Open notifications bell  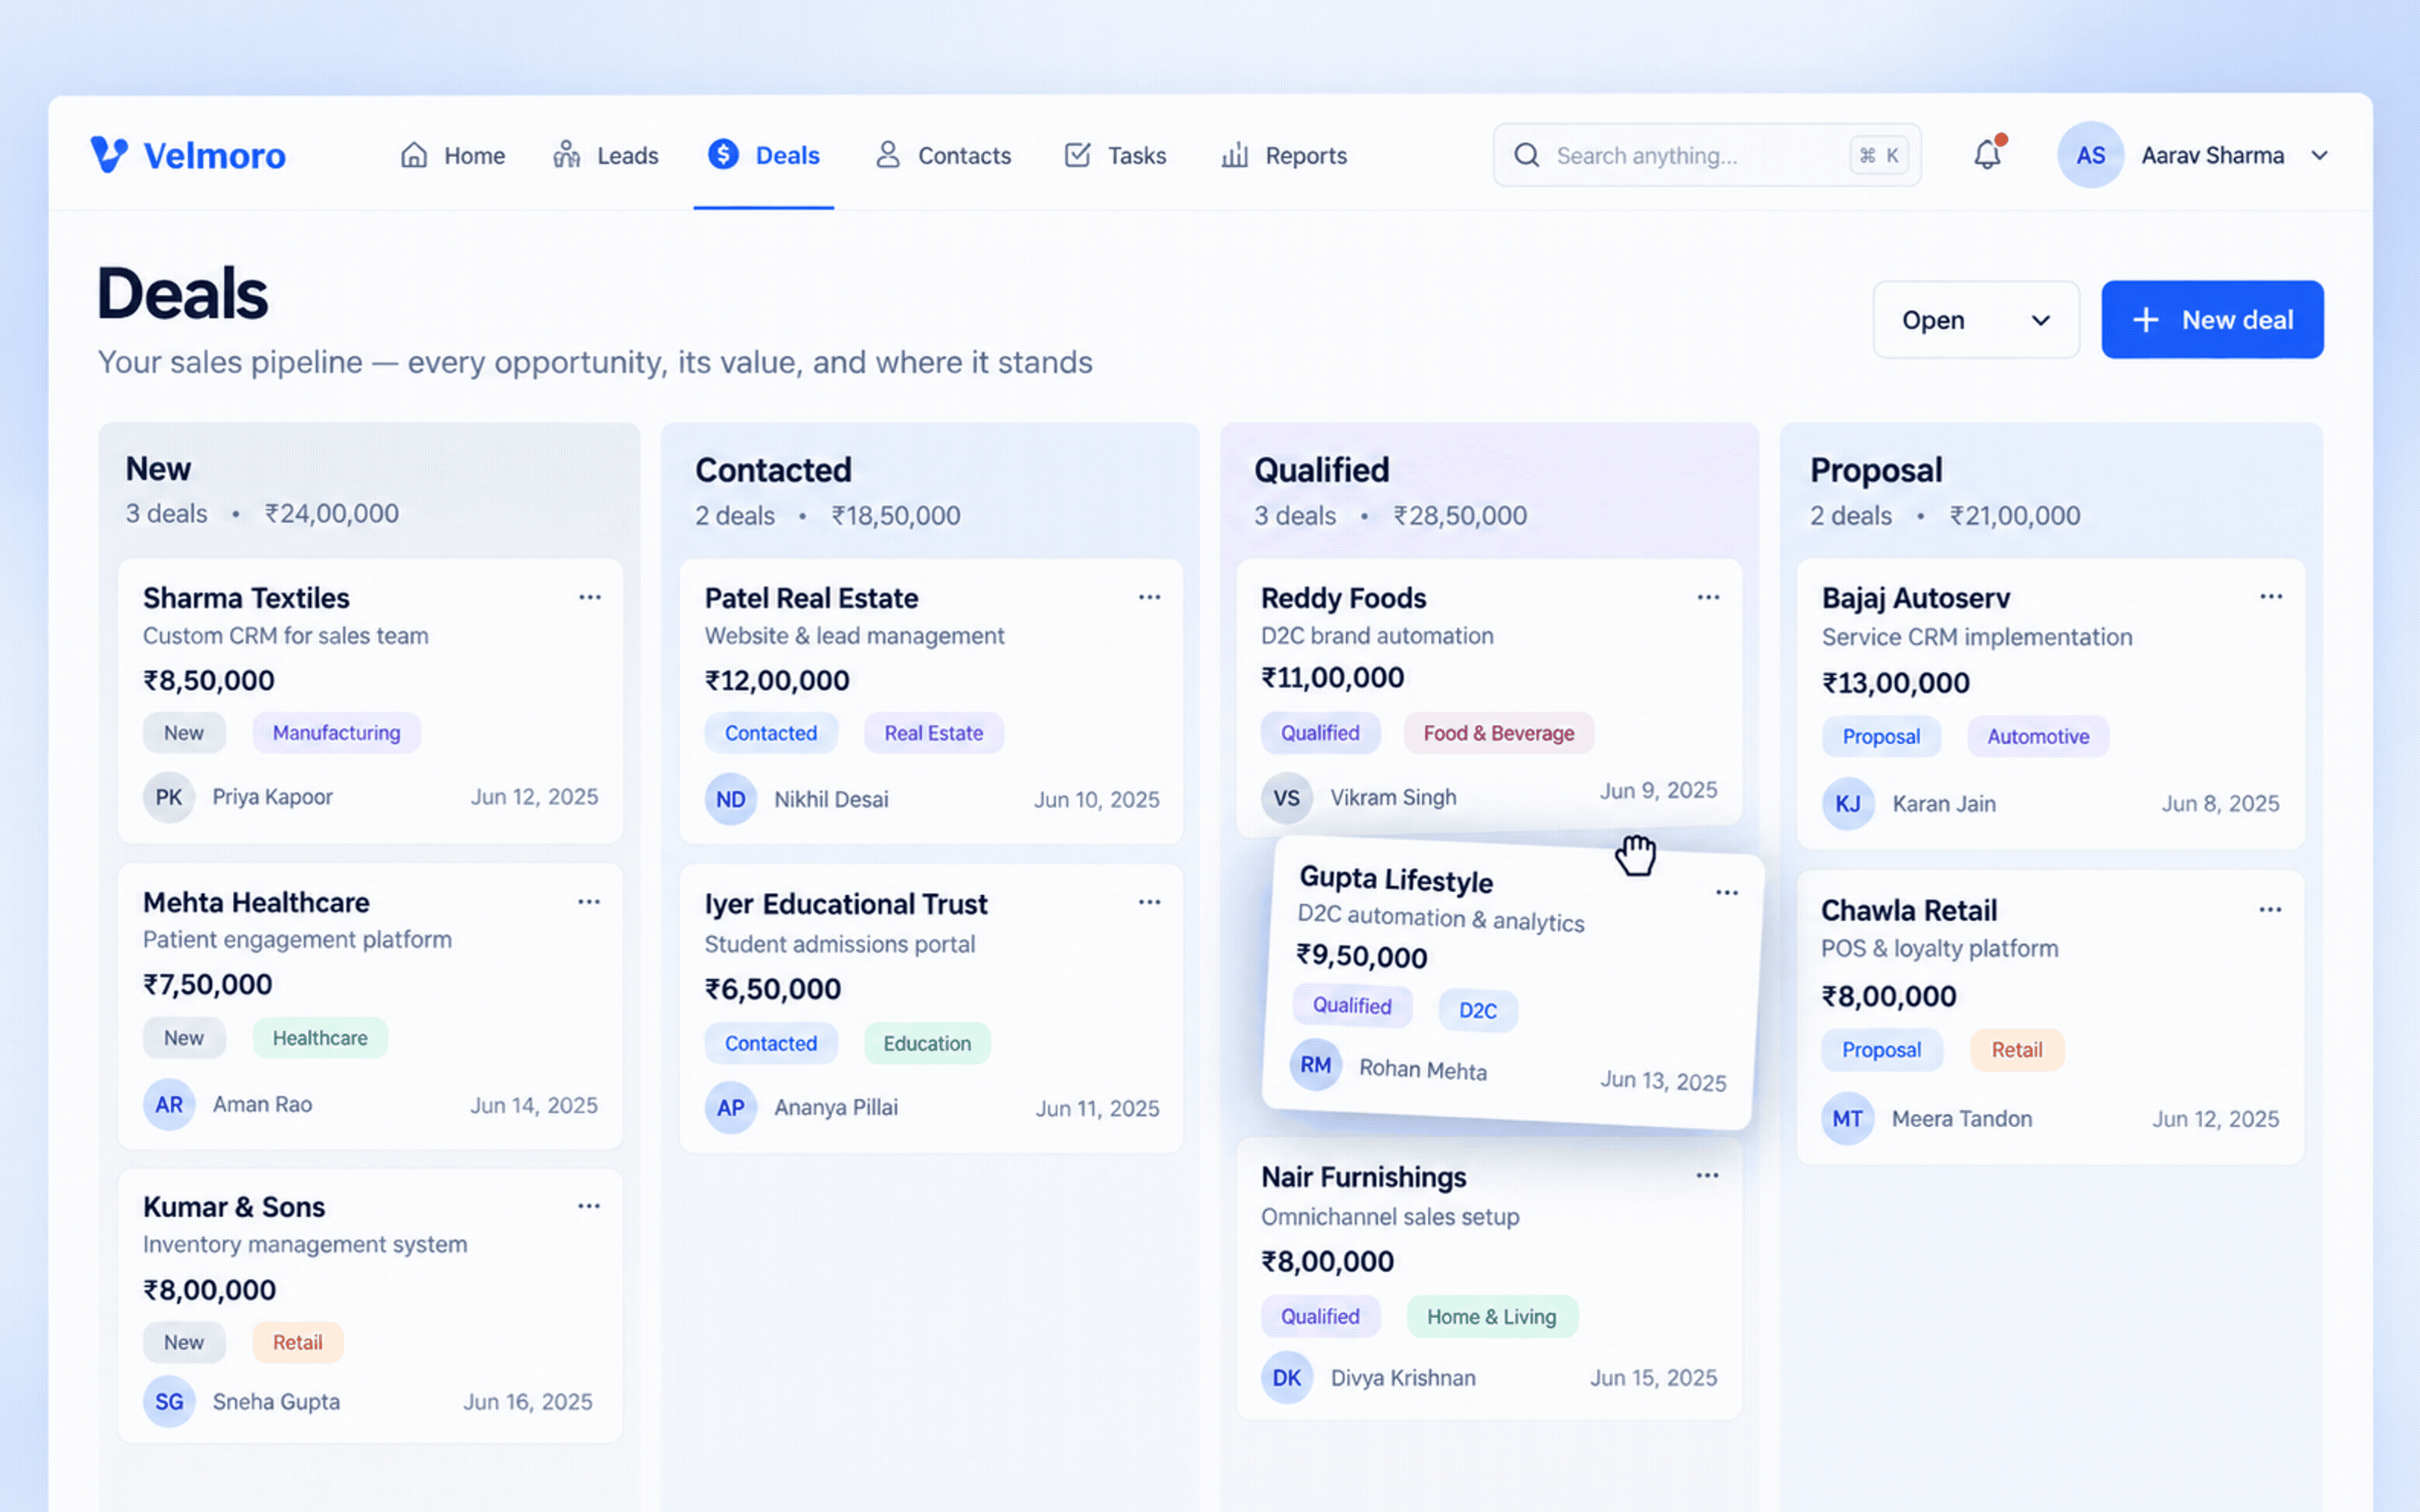[x=1987, y=154]
